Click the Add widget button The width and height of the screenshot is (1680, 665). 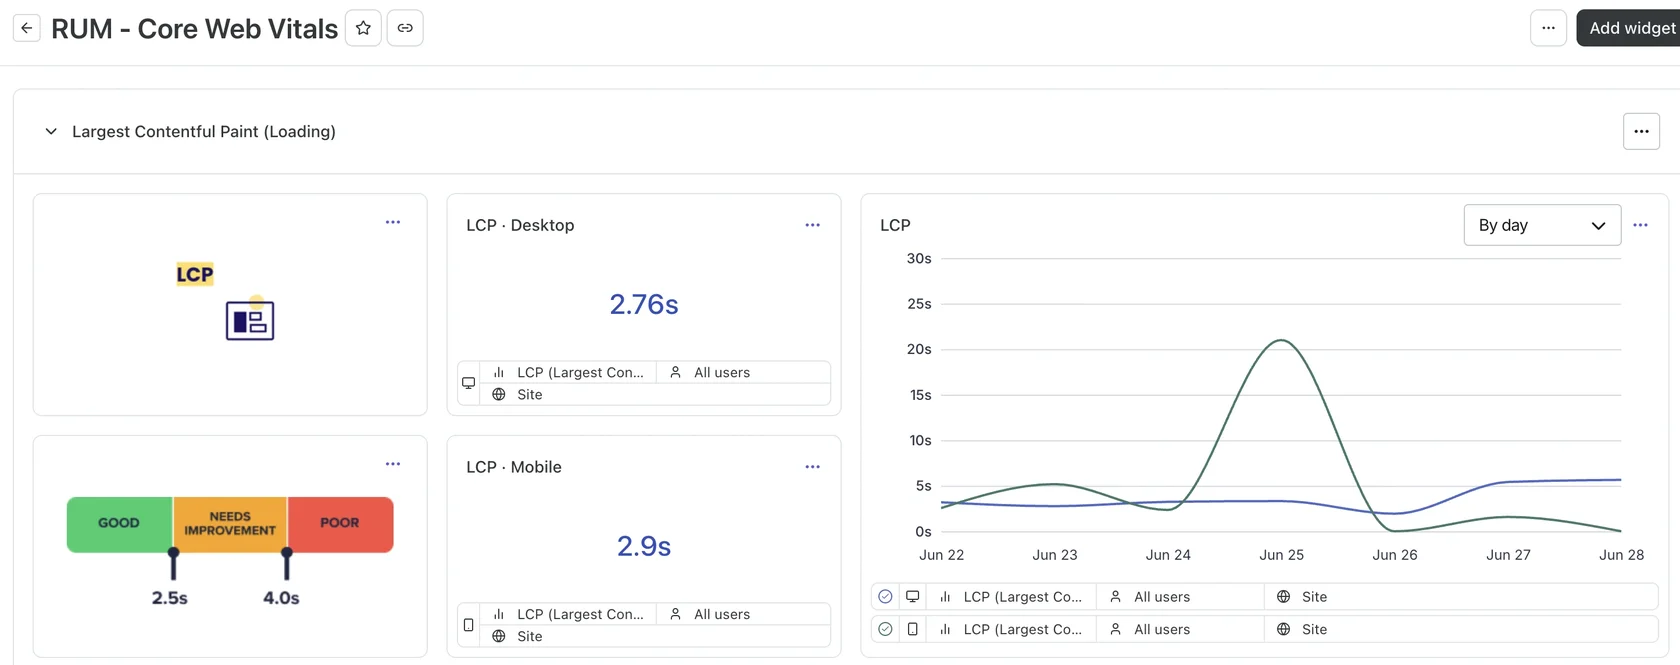coord(1630,28)
